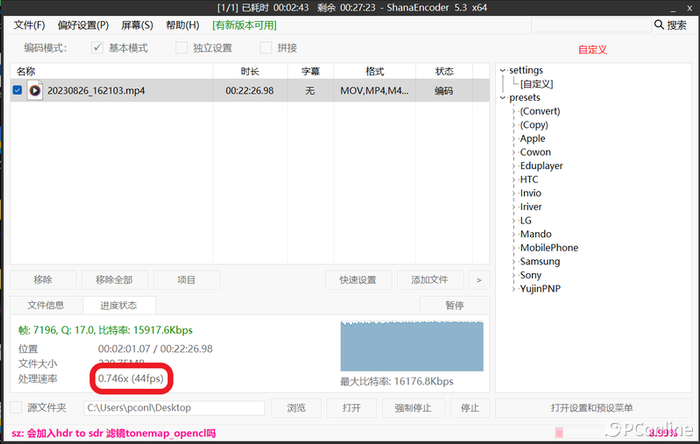Click the 移除全部 button

[x=114, y=280]
